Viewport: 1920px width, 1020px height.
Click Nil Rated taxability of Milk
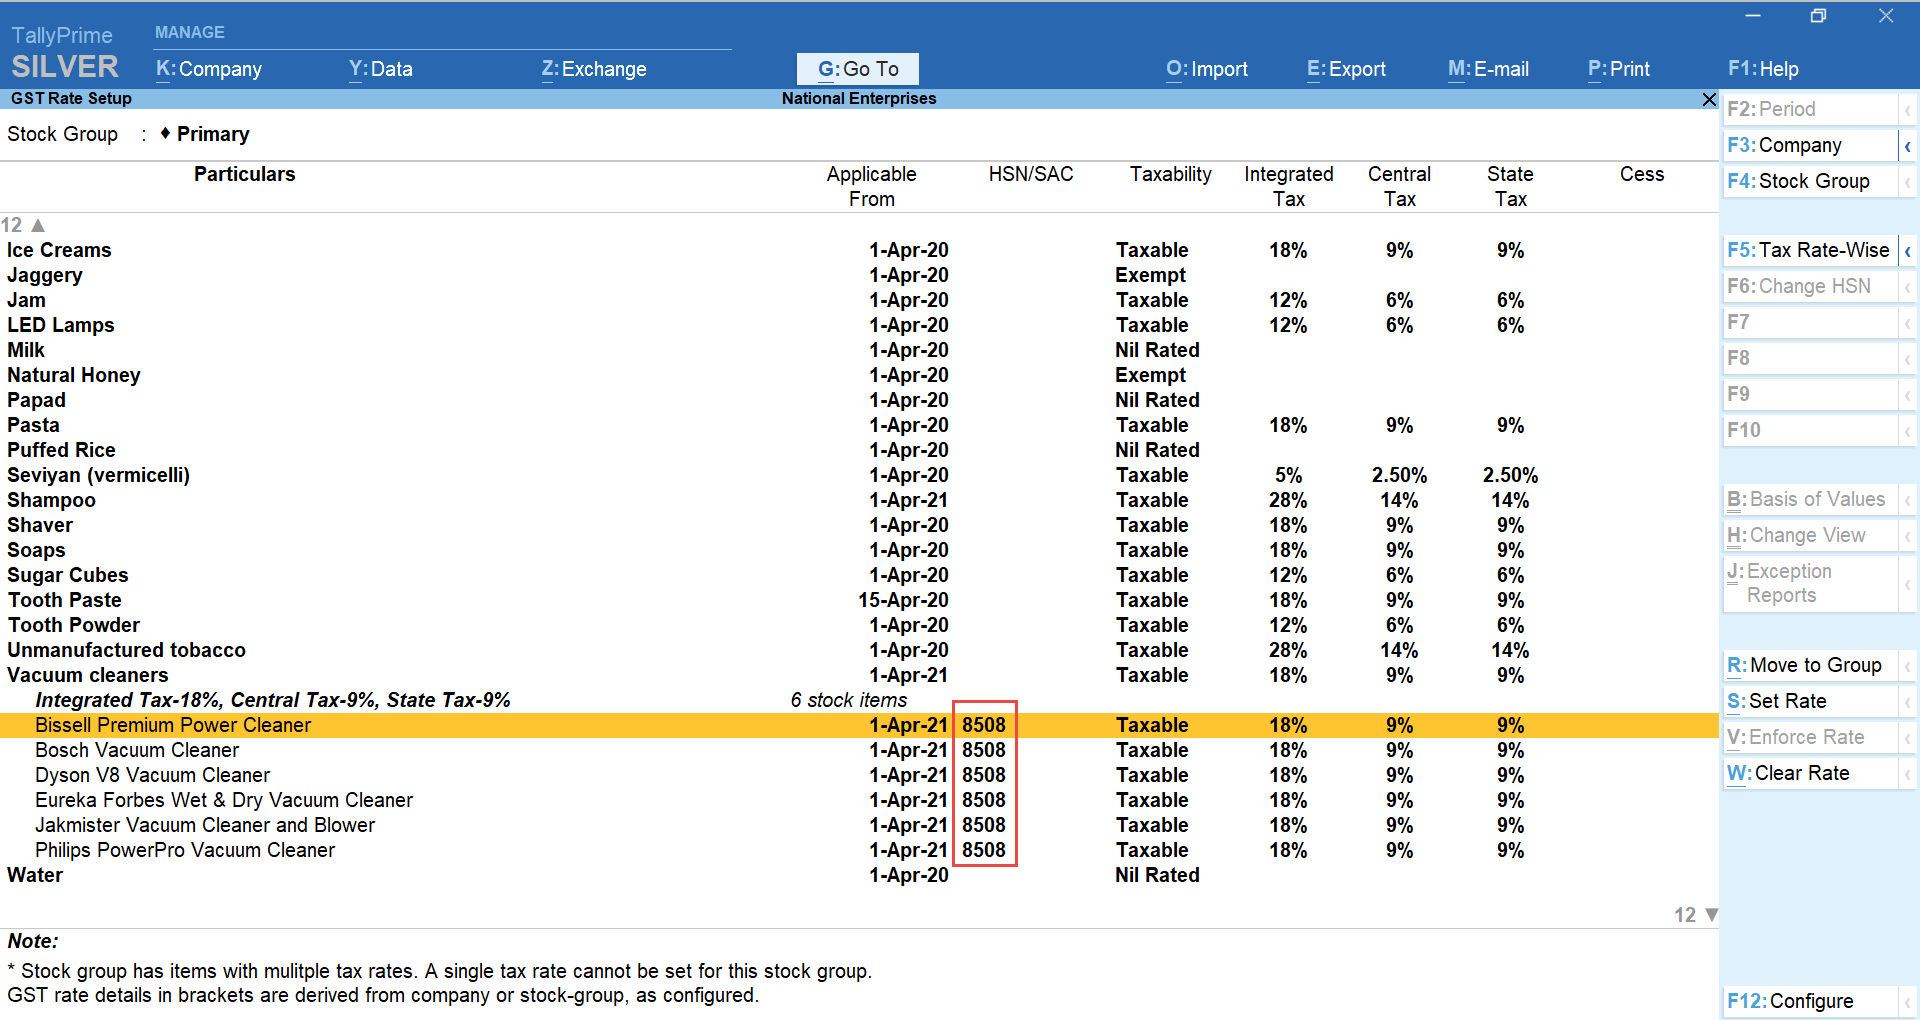tap(1157, 350)
